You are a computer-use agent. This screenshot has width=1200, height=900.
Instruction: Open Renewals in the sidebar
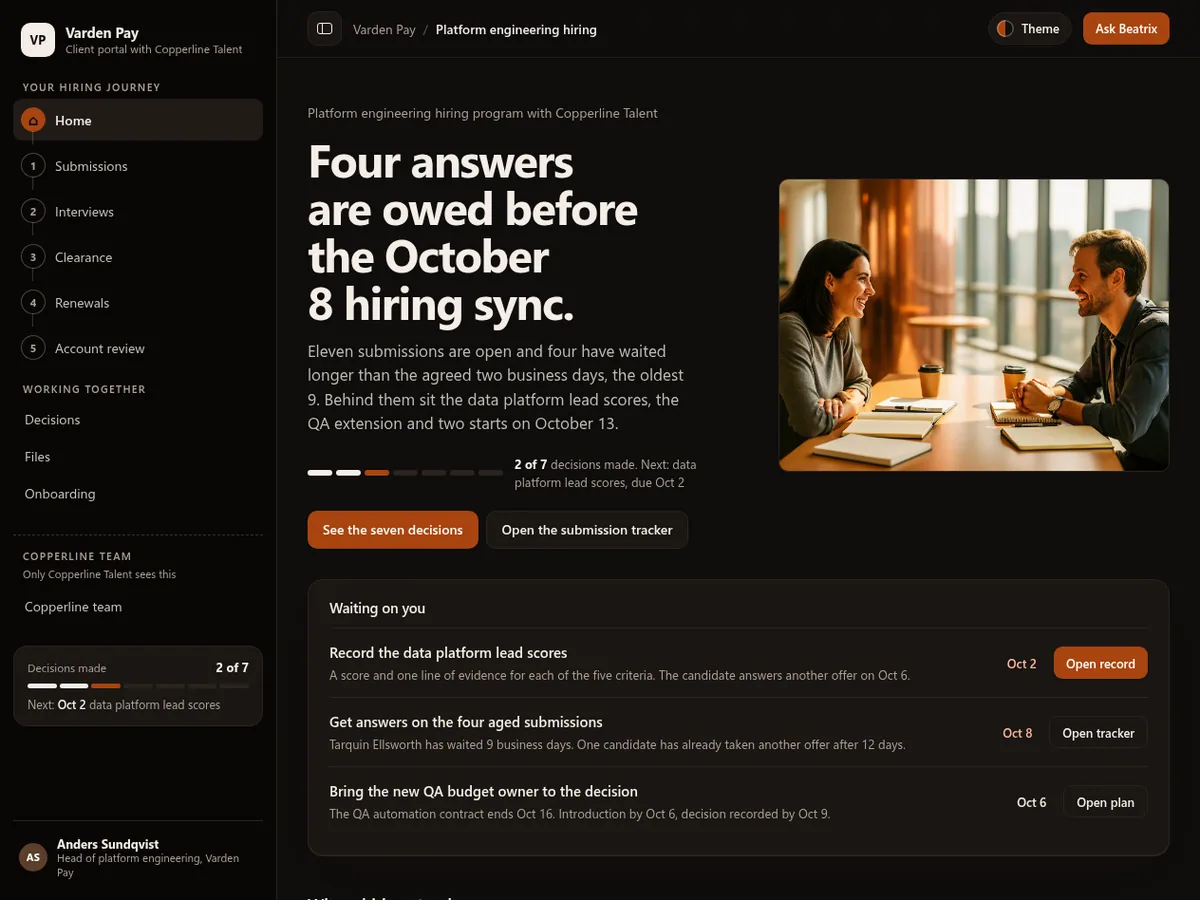[x=138, y=303]
